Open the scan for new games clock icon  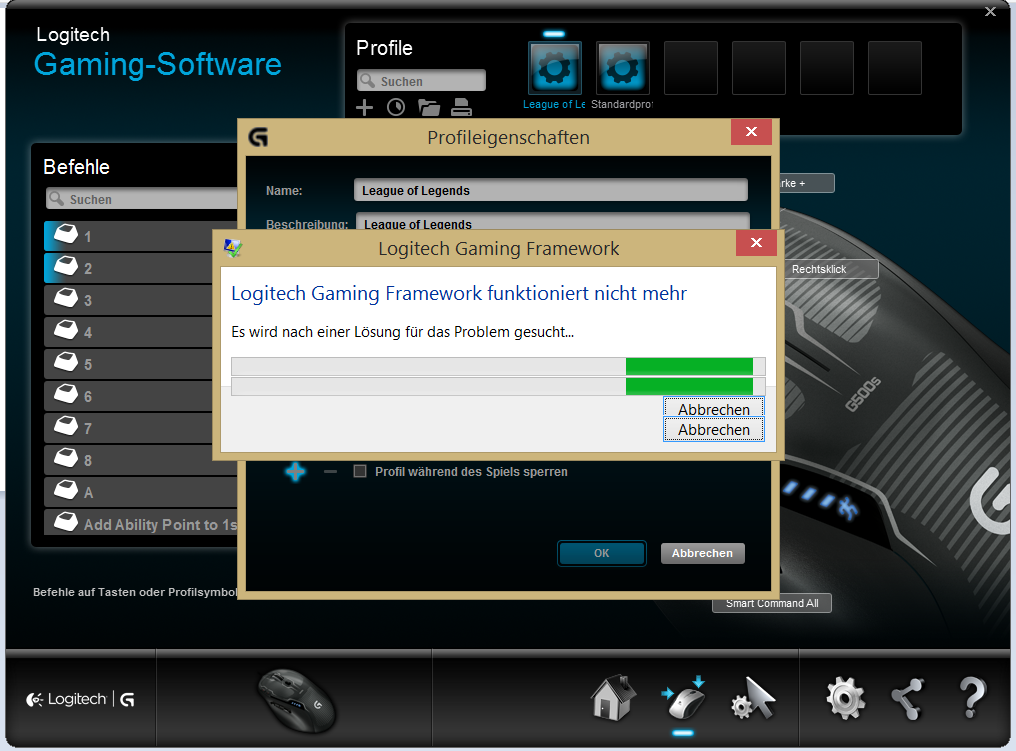coord(396,107)
